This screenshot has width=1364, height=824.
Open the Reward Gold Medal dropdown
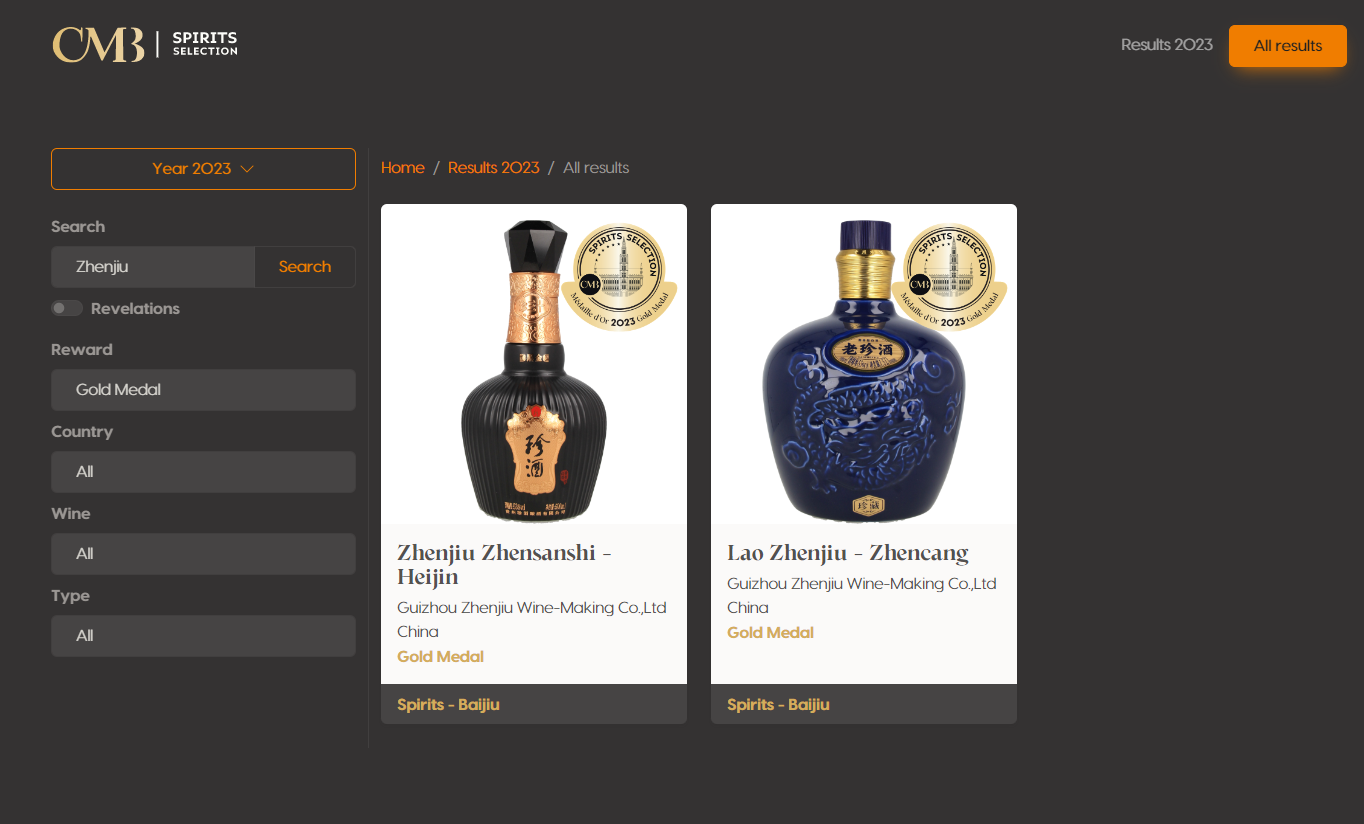(203, 390)
